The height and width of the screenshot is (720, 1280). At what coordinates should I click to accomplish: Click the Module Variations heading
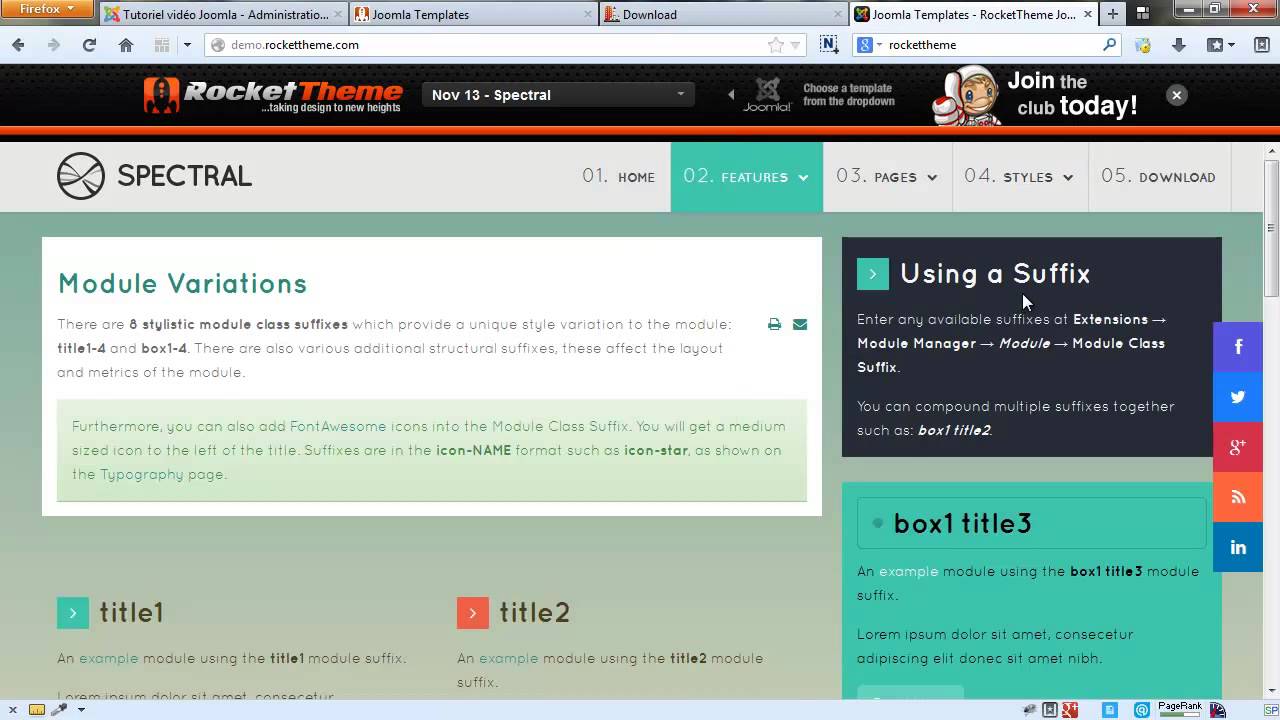(183, 284)
